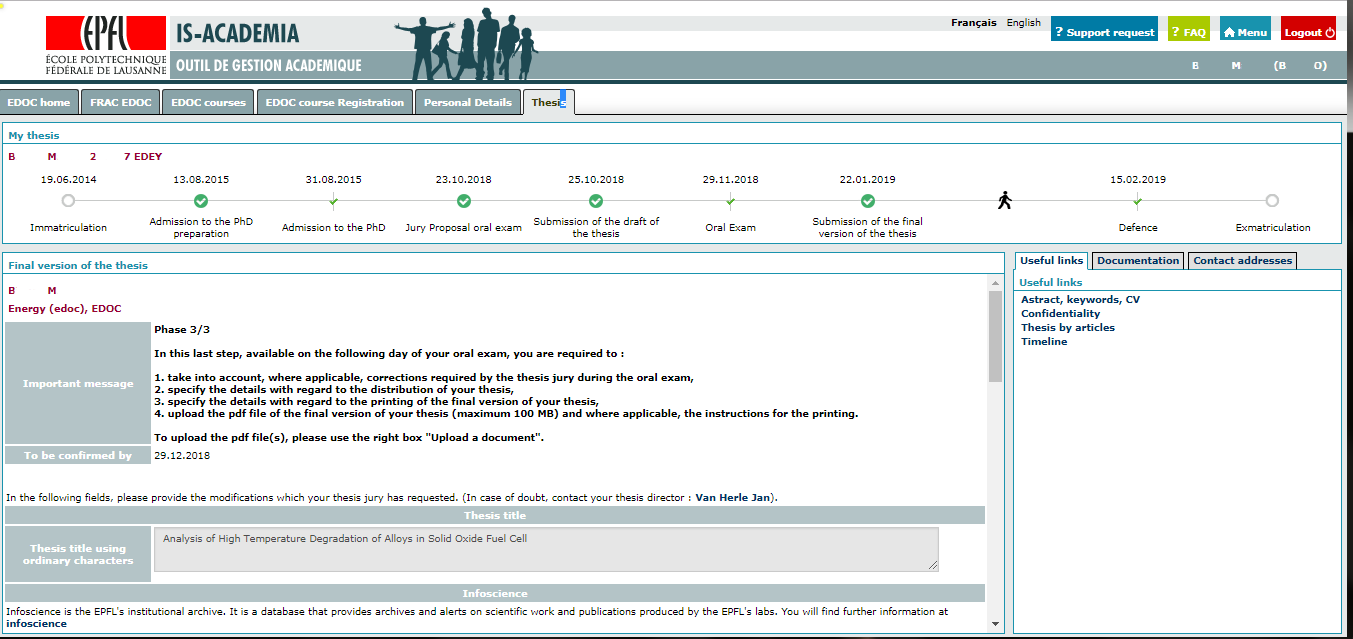Open the EDOC courses tab
Image resolution: width=1353 pixels, height=639 pixels.
(x=208, y=102)
